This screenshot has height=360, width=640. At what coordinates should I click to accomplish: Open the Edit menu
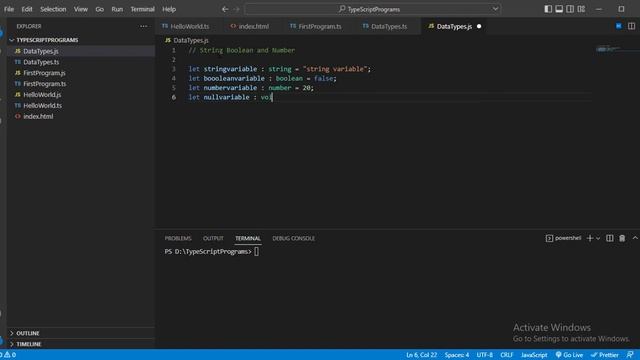tap(27, 9)
